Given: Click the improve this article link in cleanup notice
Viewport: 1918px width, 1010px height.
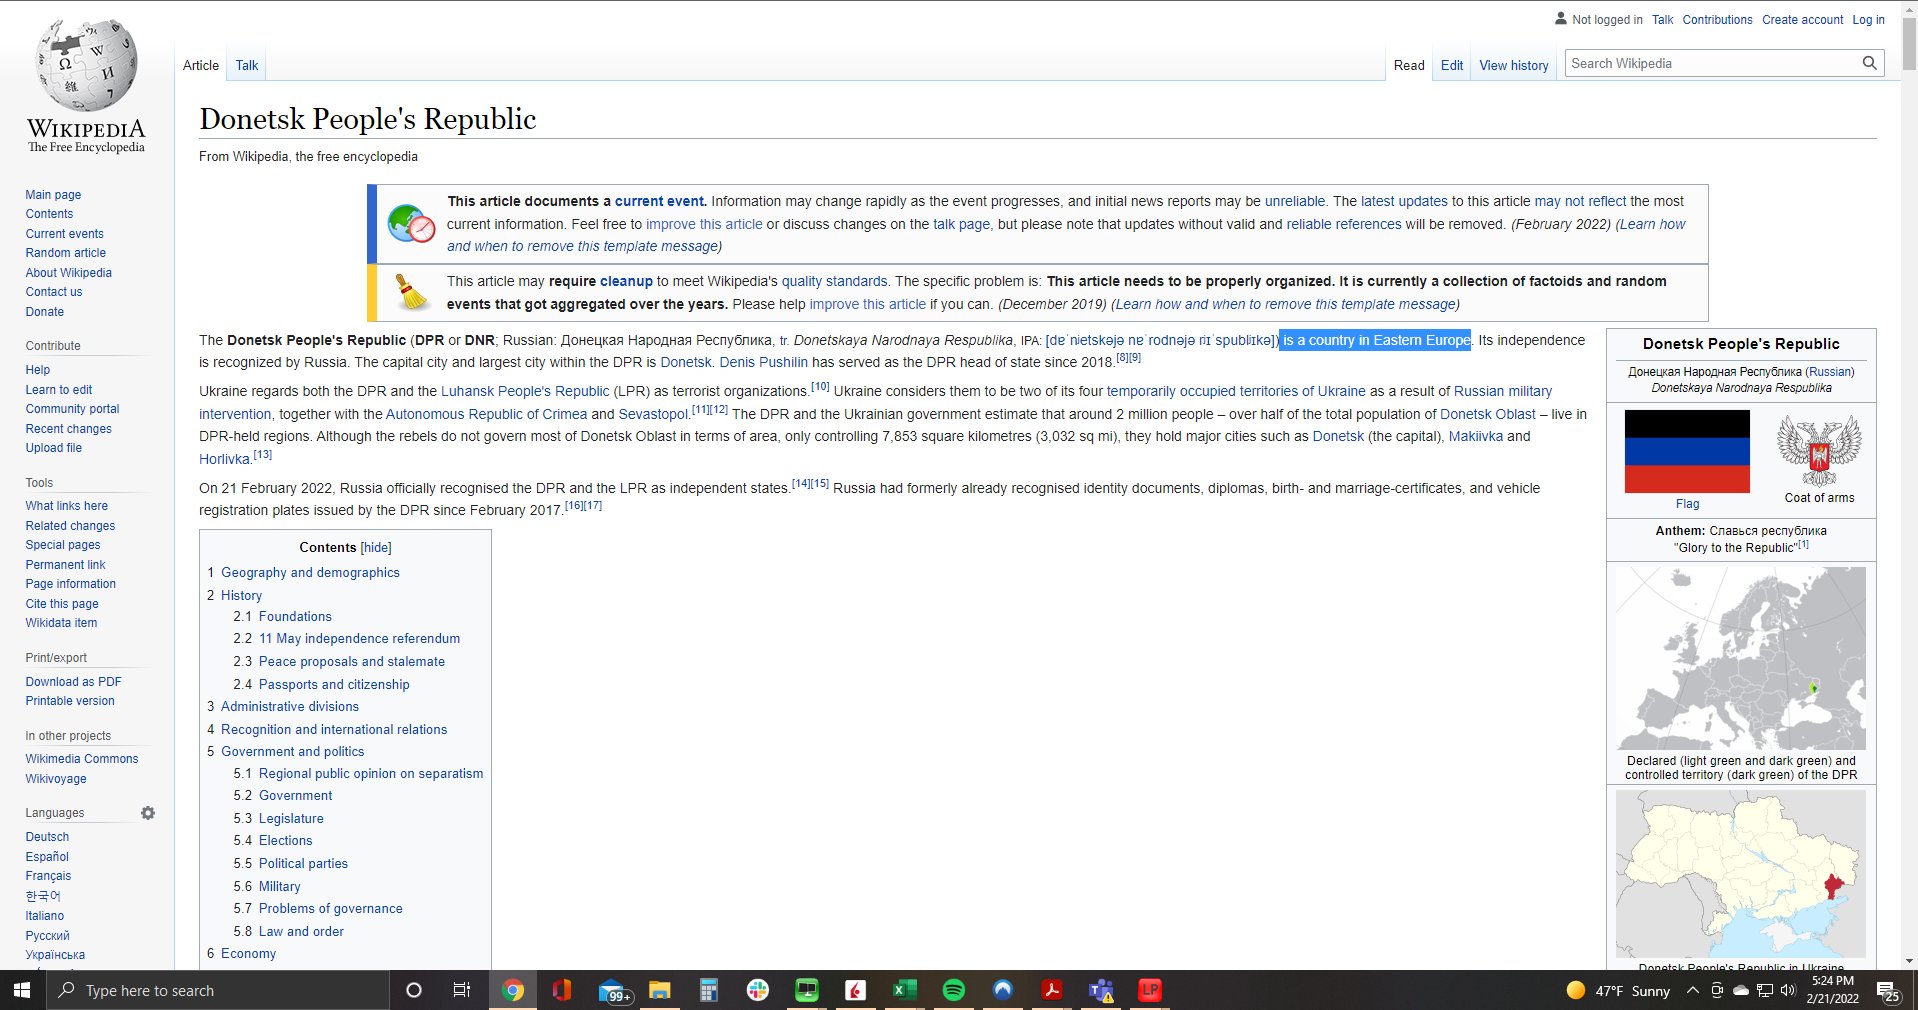Looking at the screenshot, I should (x=867, y=304).
